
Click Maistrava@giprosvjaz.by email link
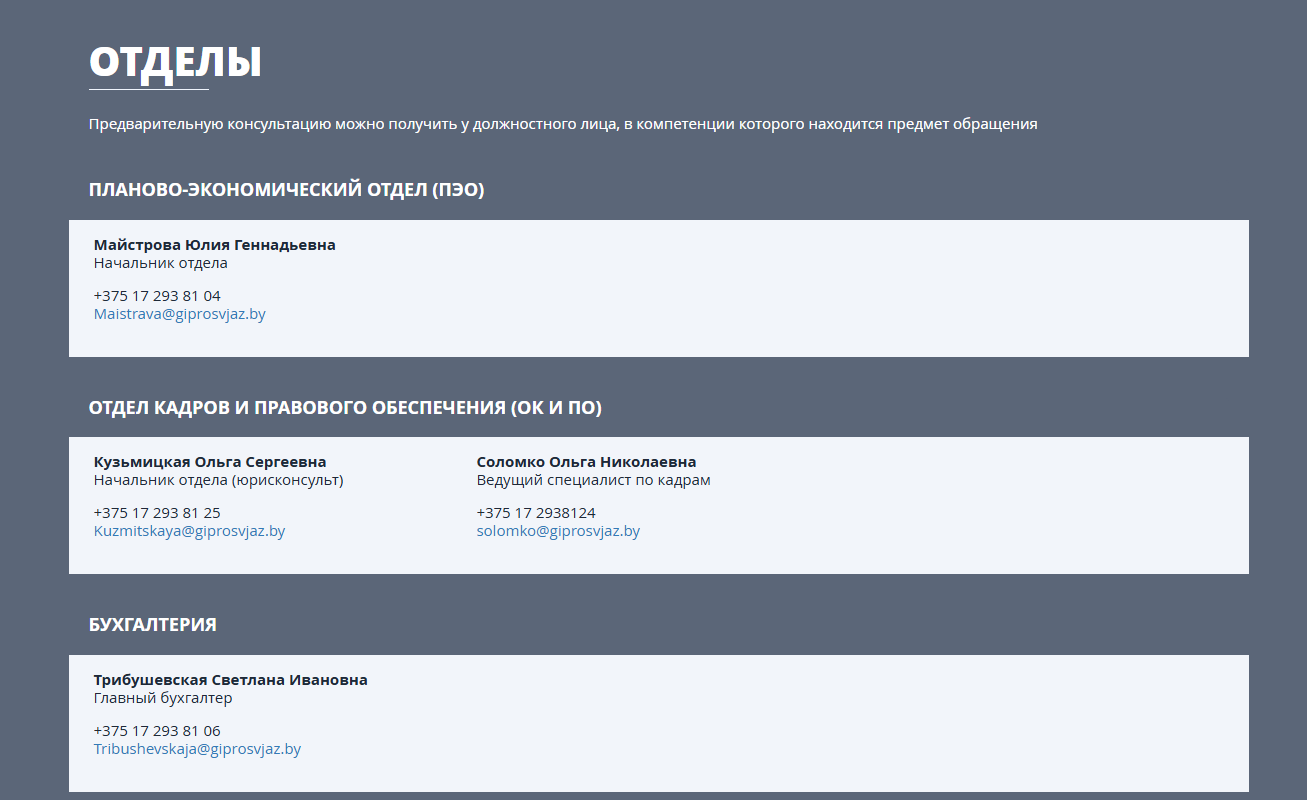(179, 314)
